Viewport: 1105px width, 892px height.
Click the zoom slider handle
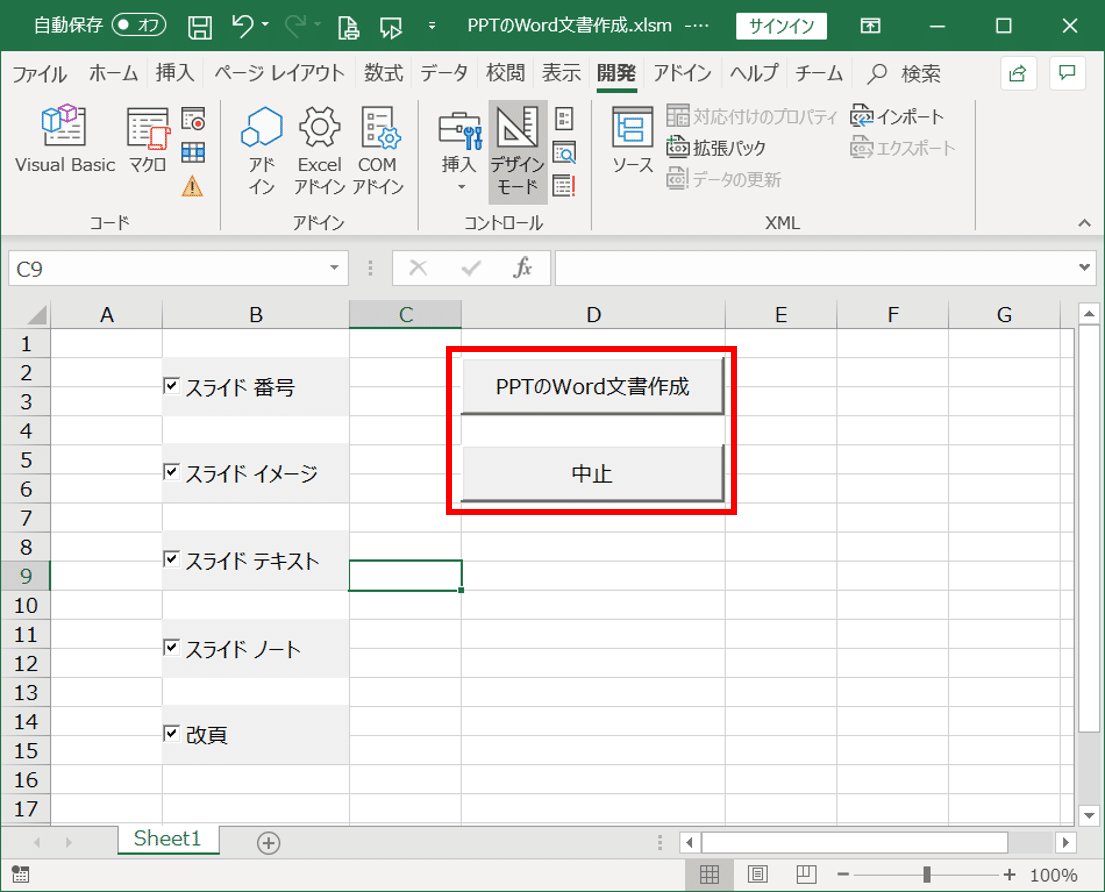pos(927,875)
